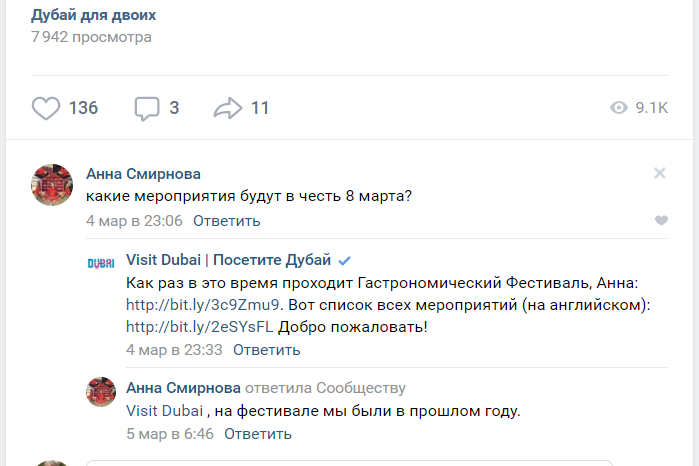Image resolution: width=699 pixels, height=466 pixels.
Task: Click Анна Смирнова's avatar in the reply
Action: click(x=101, y=391)
